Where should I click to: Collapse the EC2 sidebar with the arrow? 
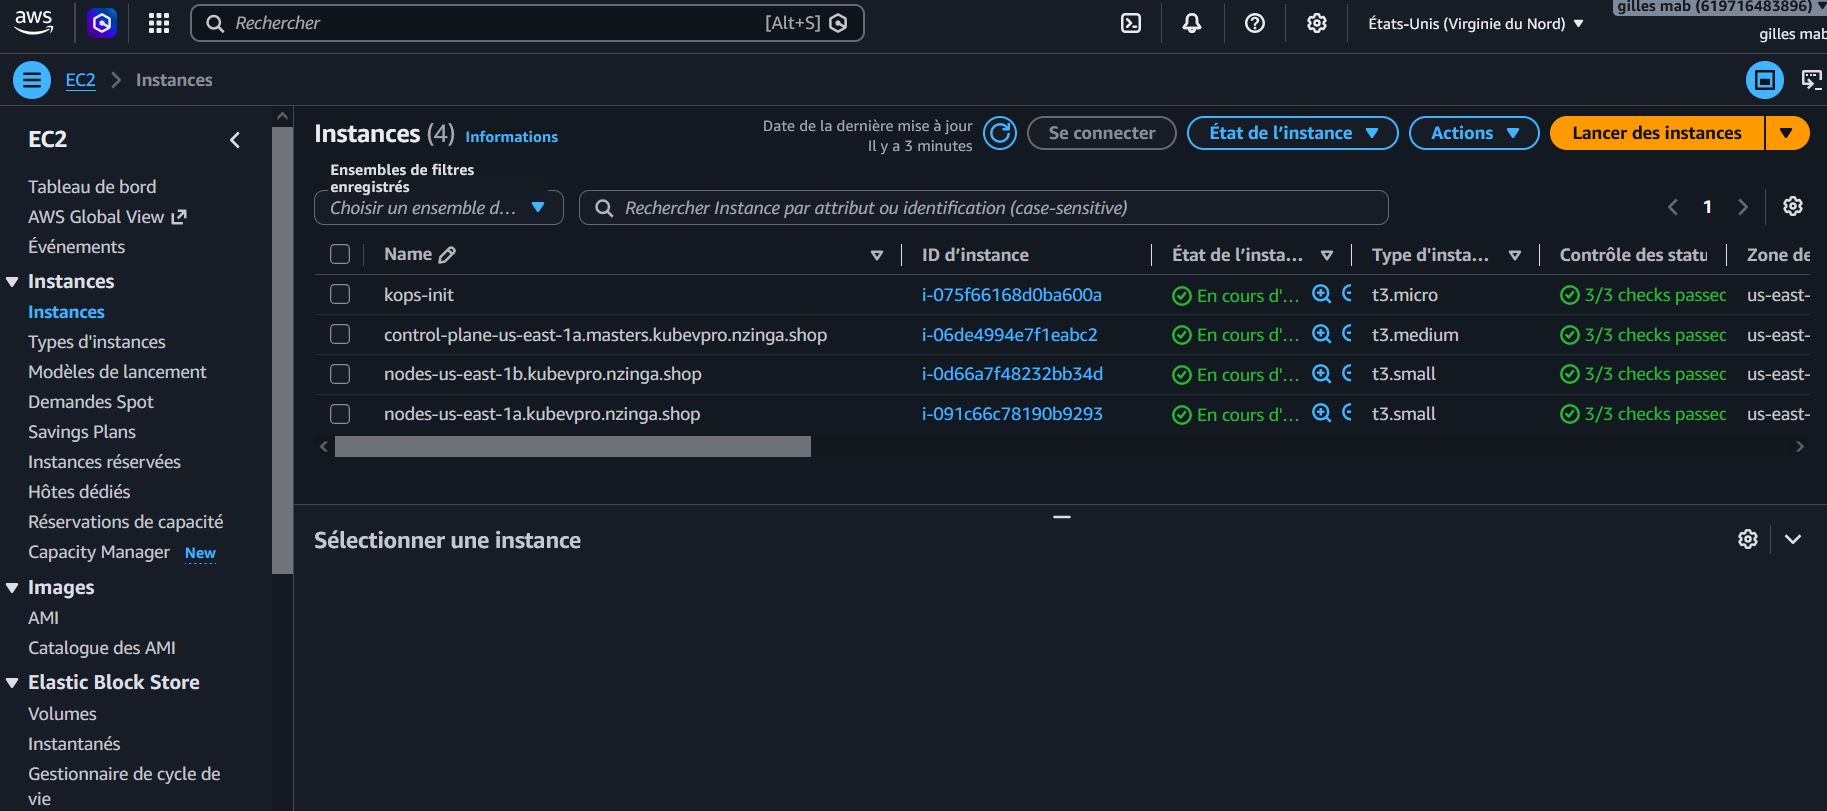[235, 140]
